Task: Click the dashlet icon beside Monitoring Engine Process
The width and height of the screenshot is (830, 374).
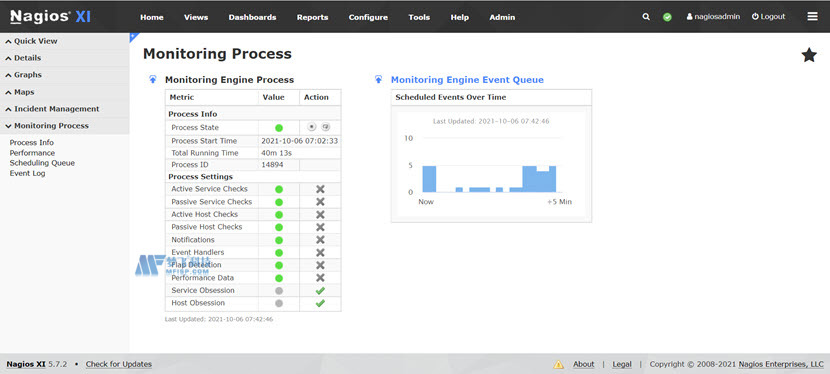Action: click(x=153, y=80)
